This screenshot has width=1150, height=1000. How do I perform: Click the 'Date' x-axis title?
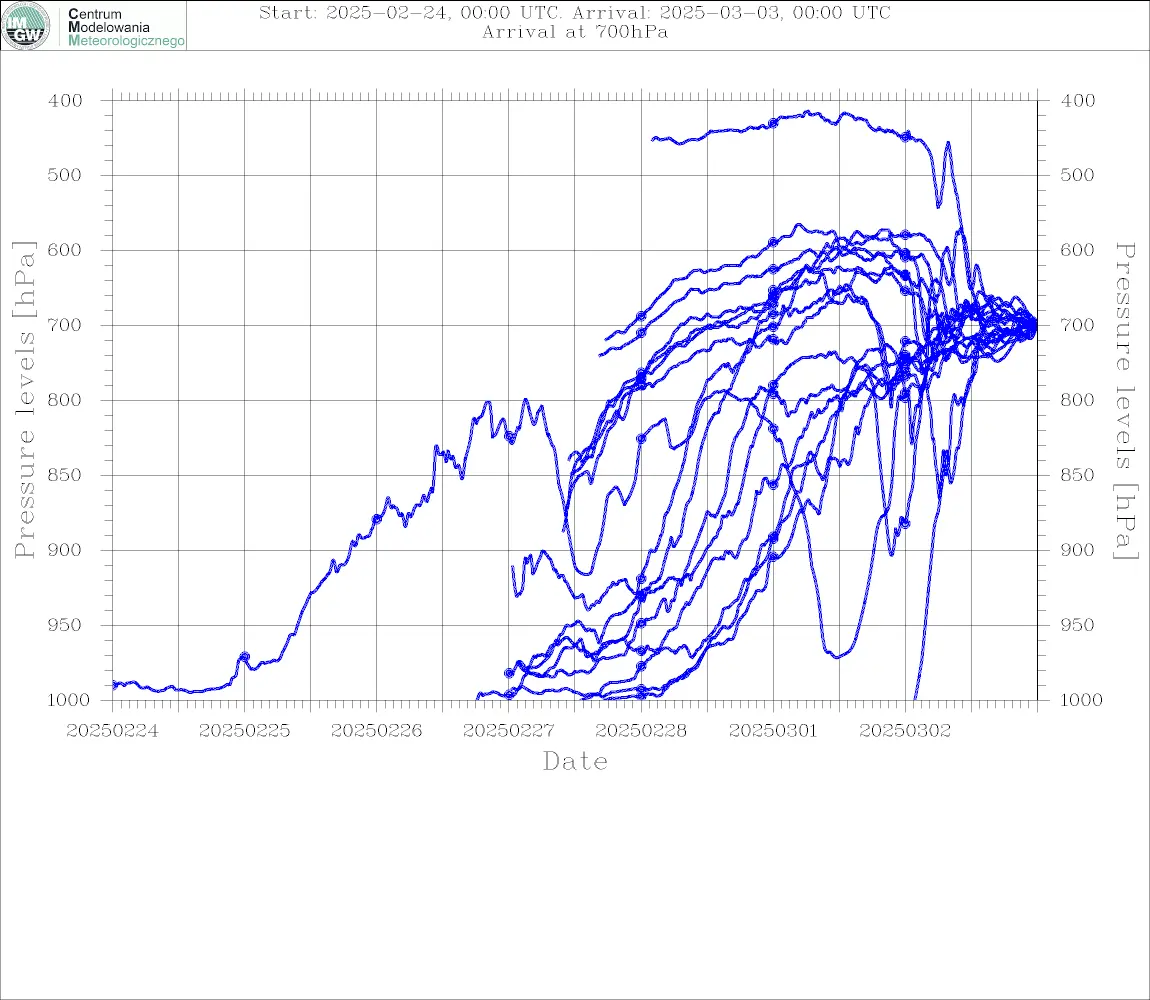click(x=575, y=761)
